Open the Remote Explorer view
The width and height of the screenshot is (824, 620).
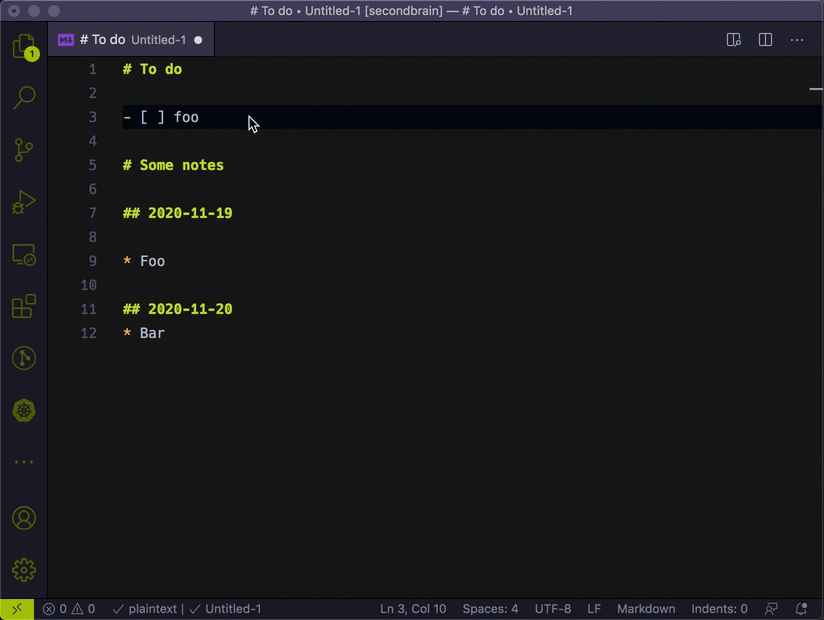[23, 255]
